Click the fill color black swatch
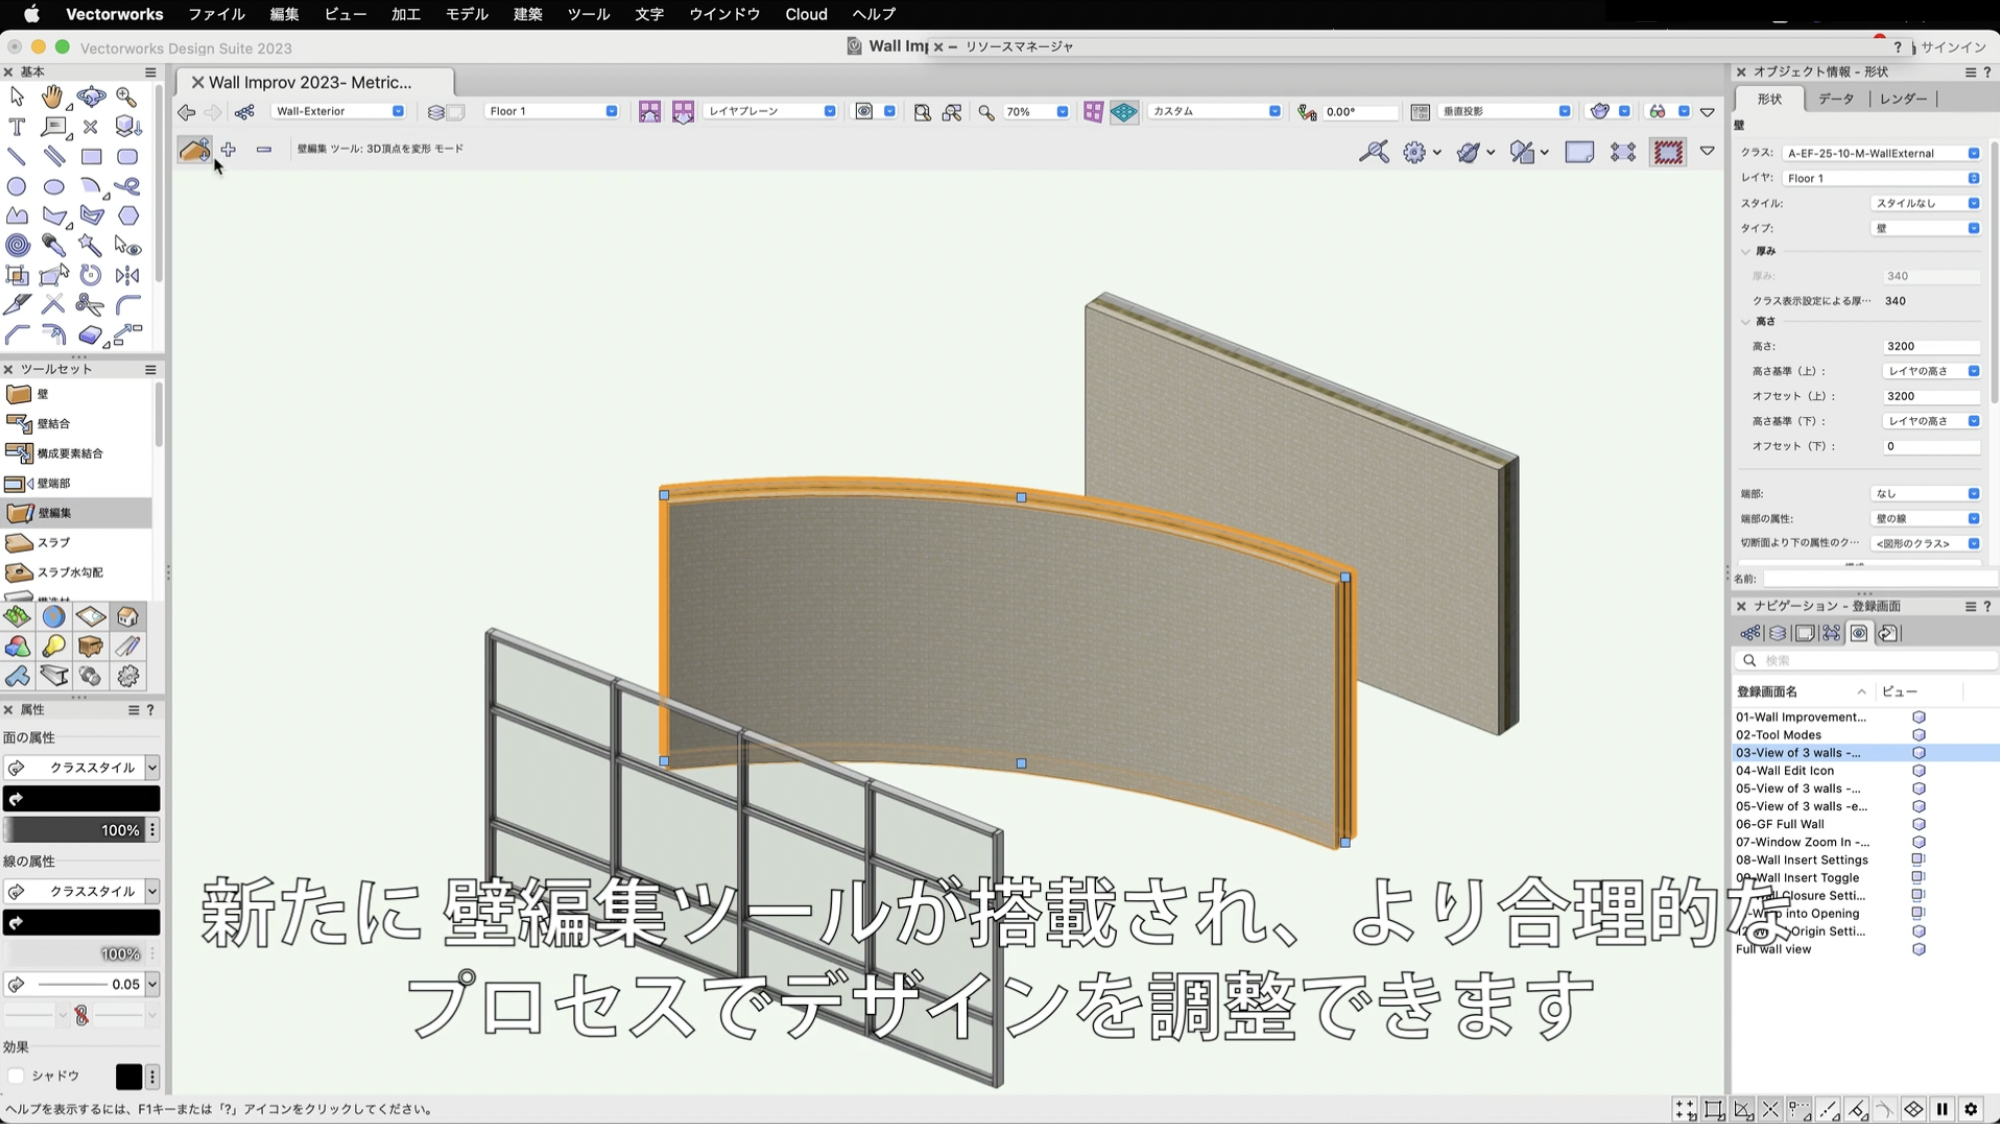 tap(82, 799)
